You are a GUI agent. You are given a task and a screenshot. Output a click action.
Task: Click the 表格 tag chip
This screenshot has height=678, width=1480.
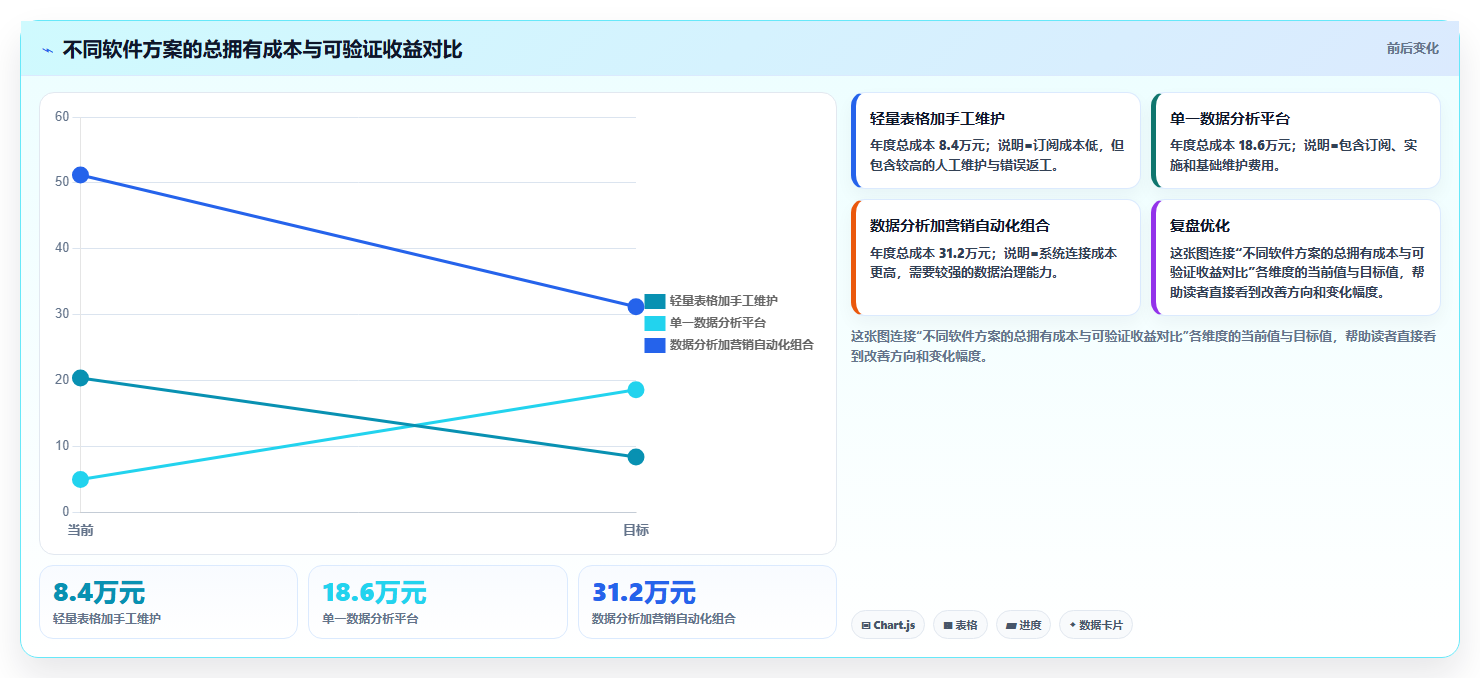pyautogui.click(x=960, y=625)
